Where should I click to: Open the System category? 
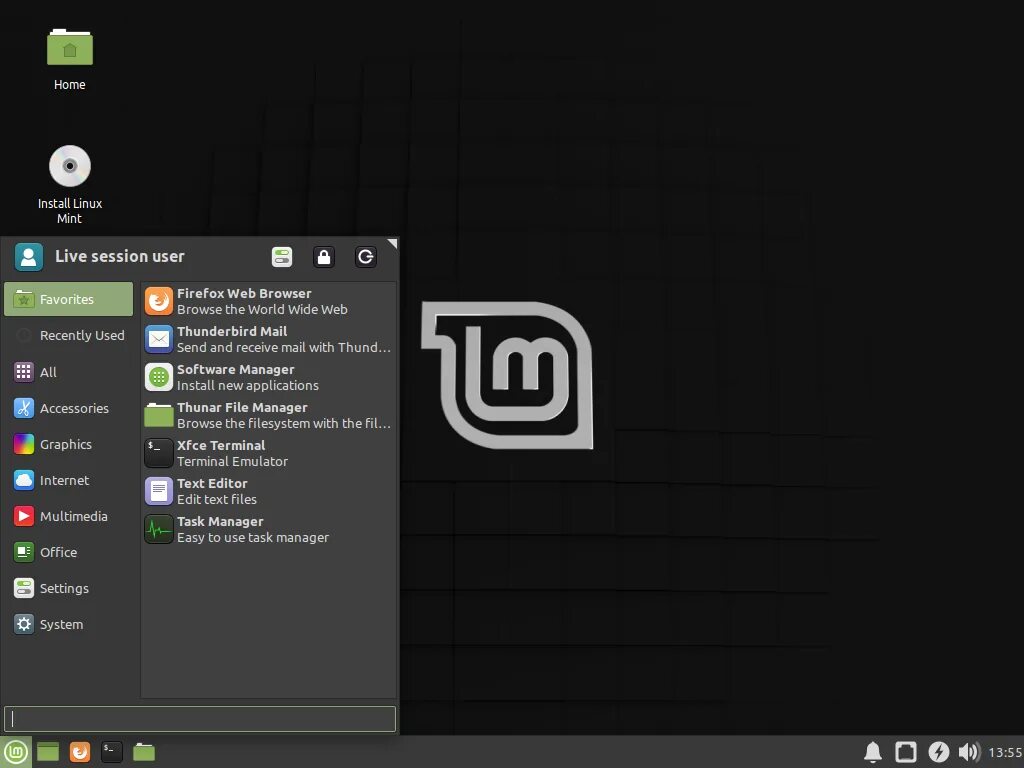click(69, 624)
